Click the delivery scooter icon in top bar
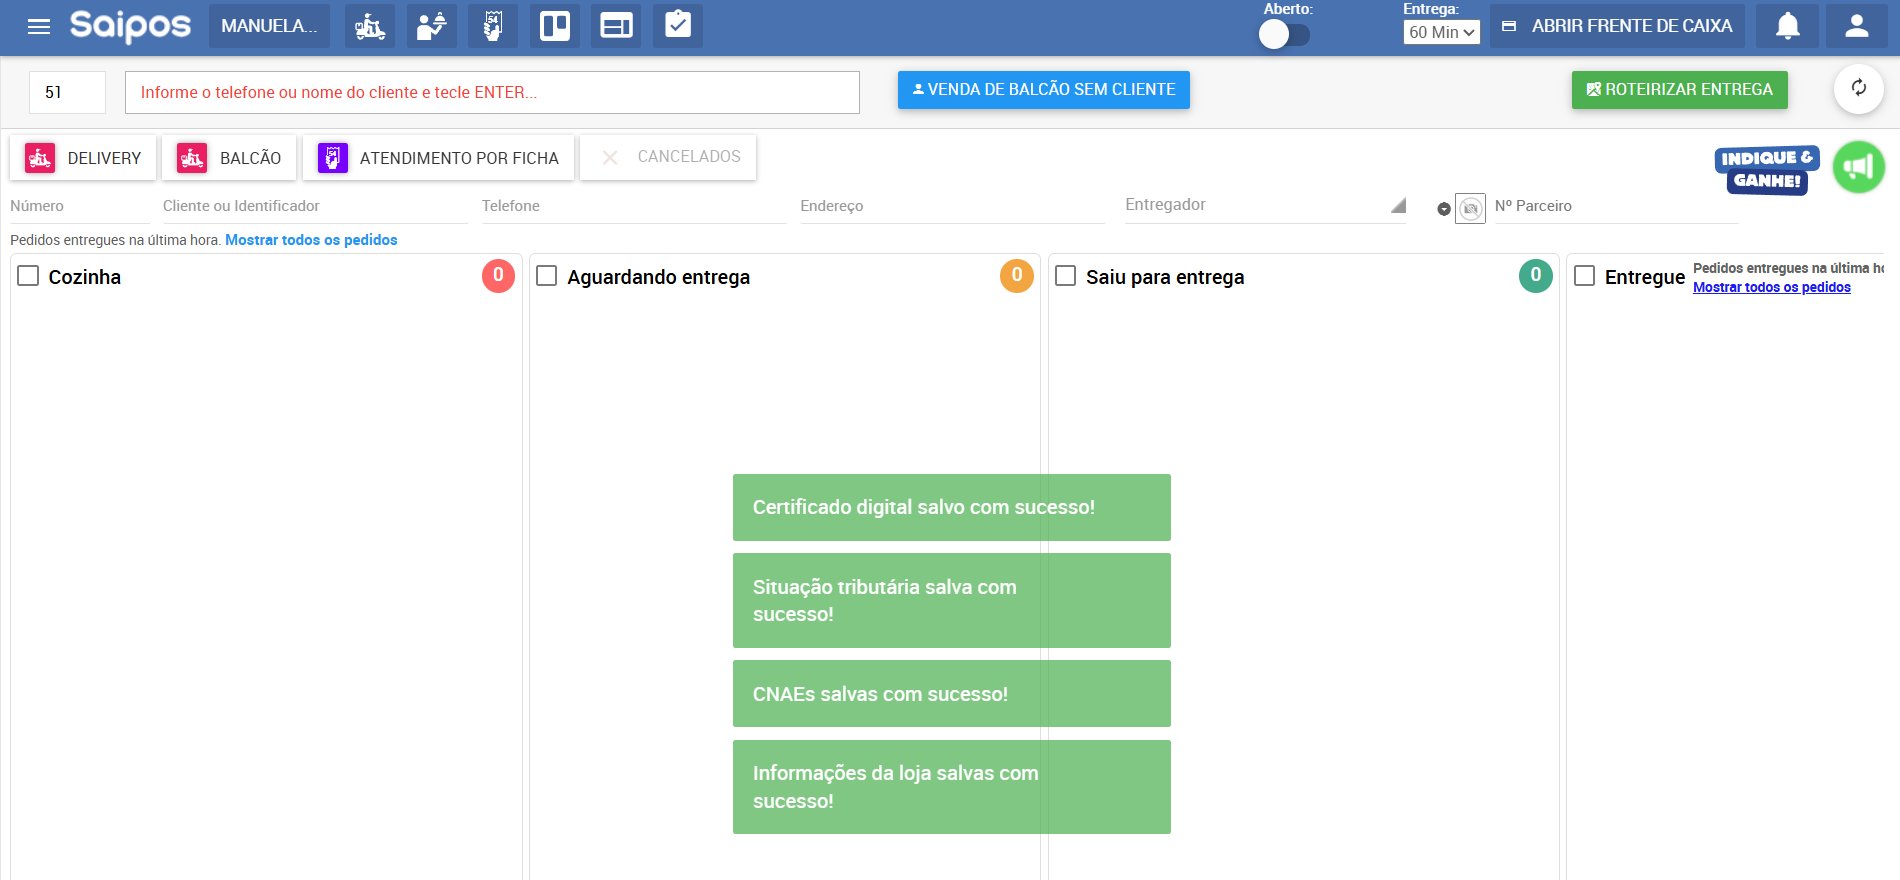 370,26
